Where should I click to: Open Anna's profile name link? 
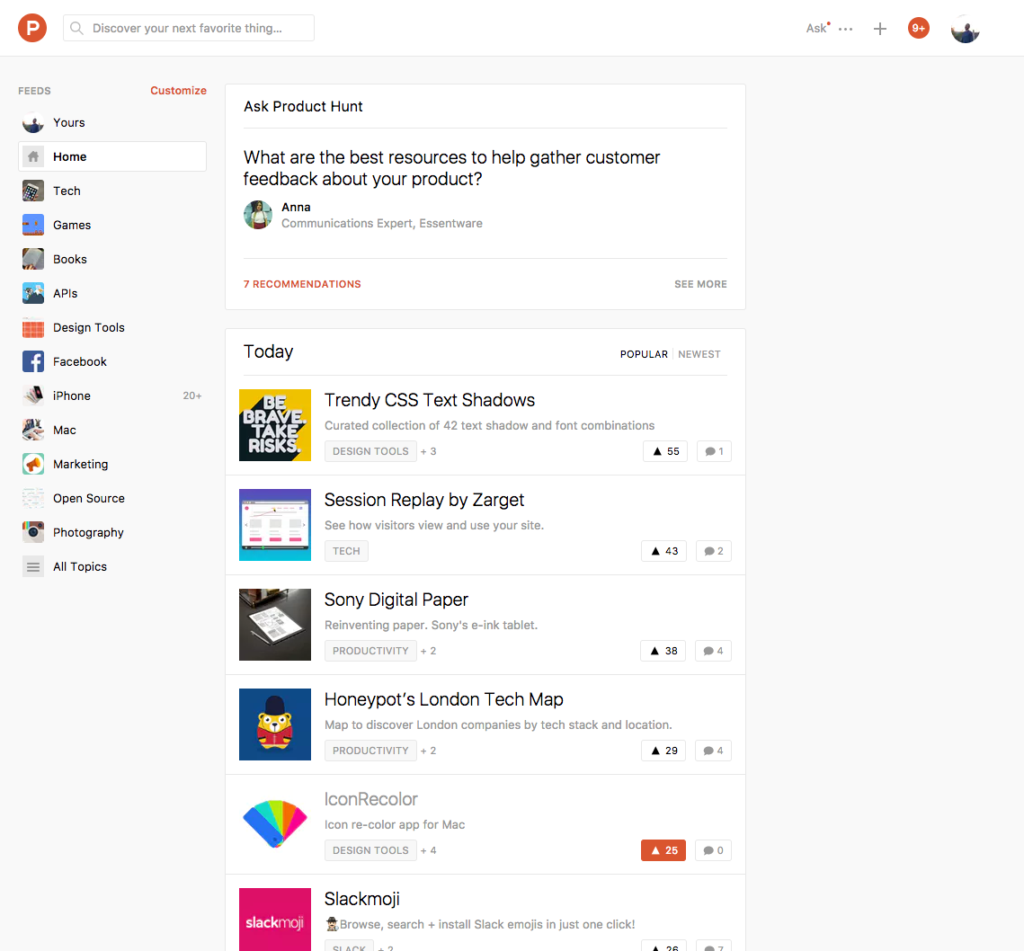[x=296, y=207]
